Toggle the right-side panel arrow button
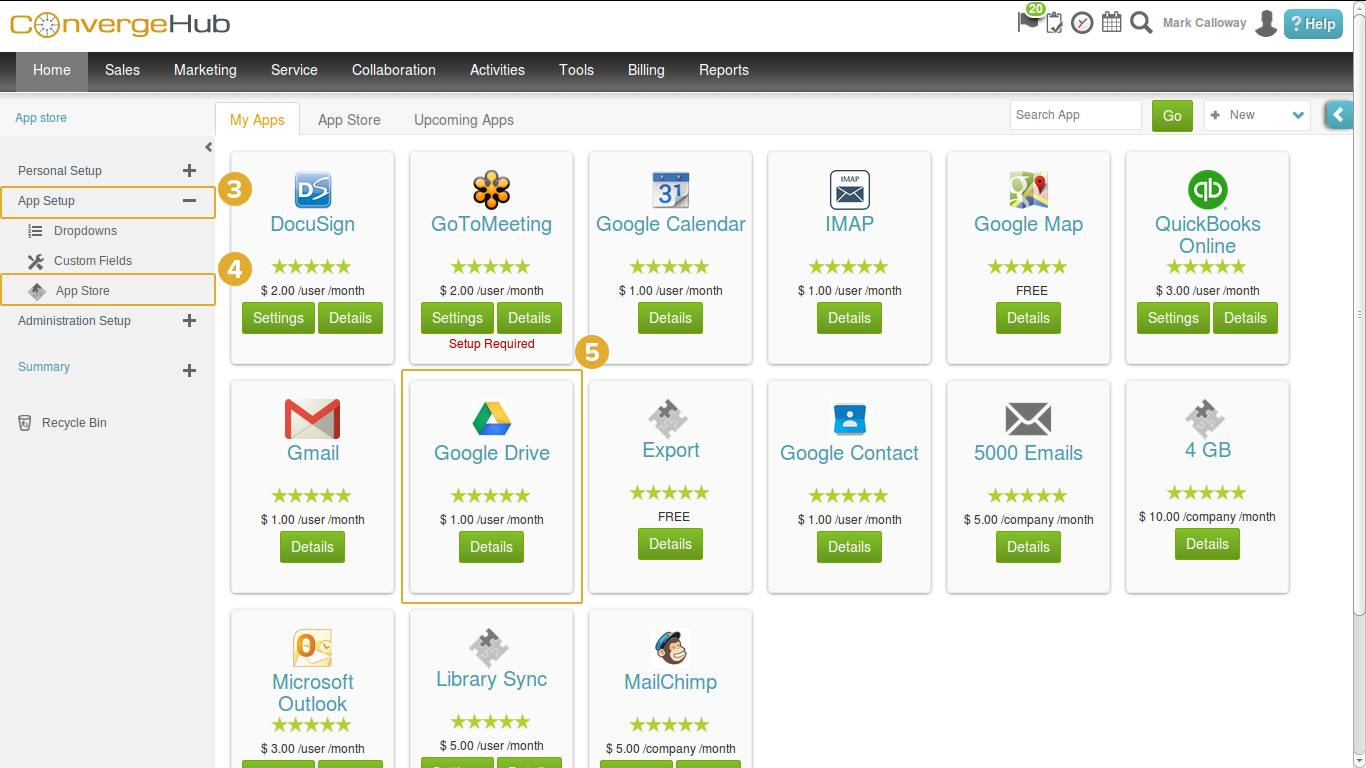This screenshot has width=1366, height=768. click(x=1340, y=115)
